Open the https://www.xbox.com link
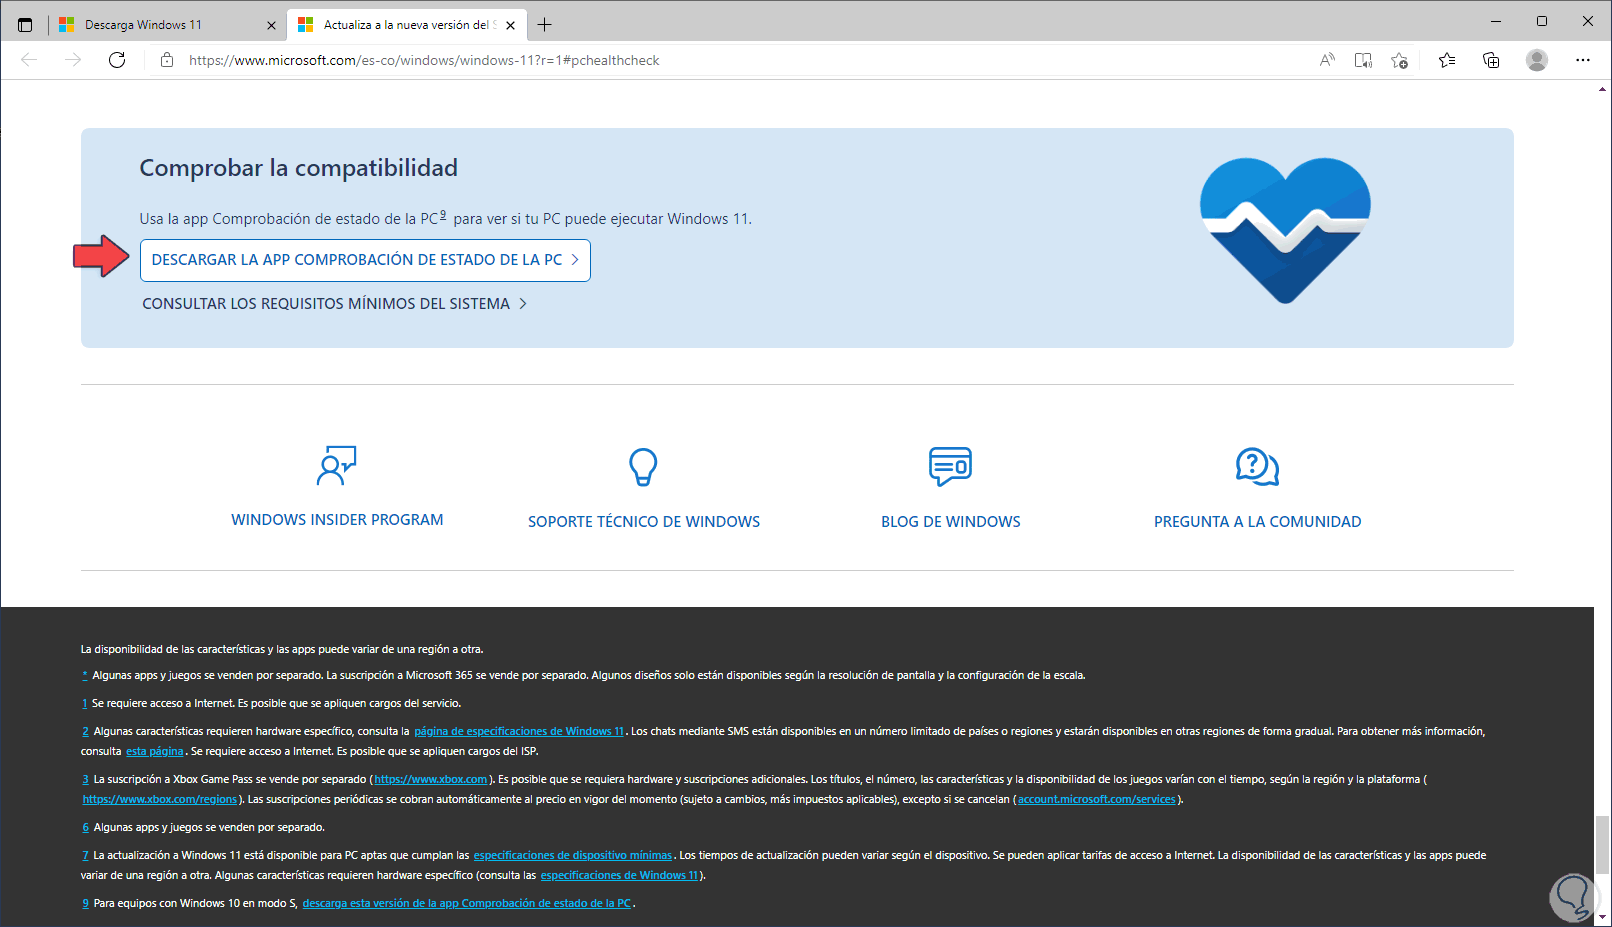 tap(431, 779)
